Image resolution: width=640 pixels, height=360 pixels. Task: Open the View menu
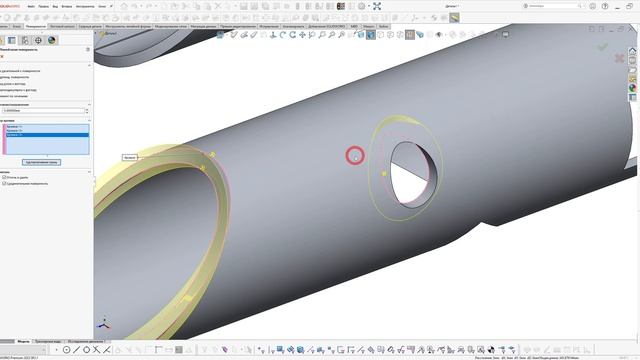point(55,7)
